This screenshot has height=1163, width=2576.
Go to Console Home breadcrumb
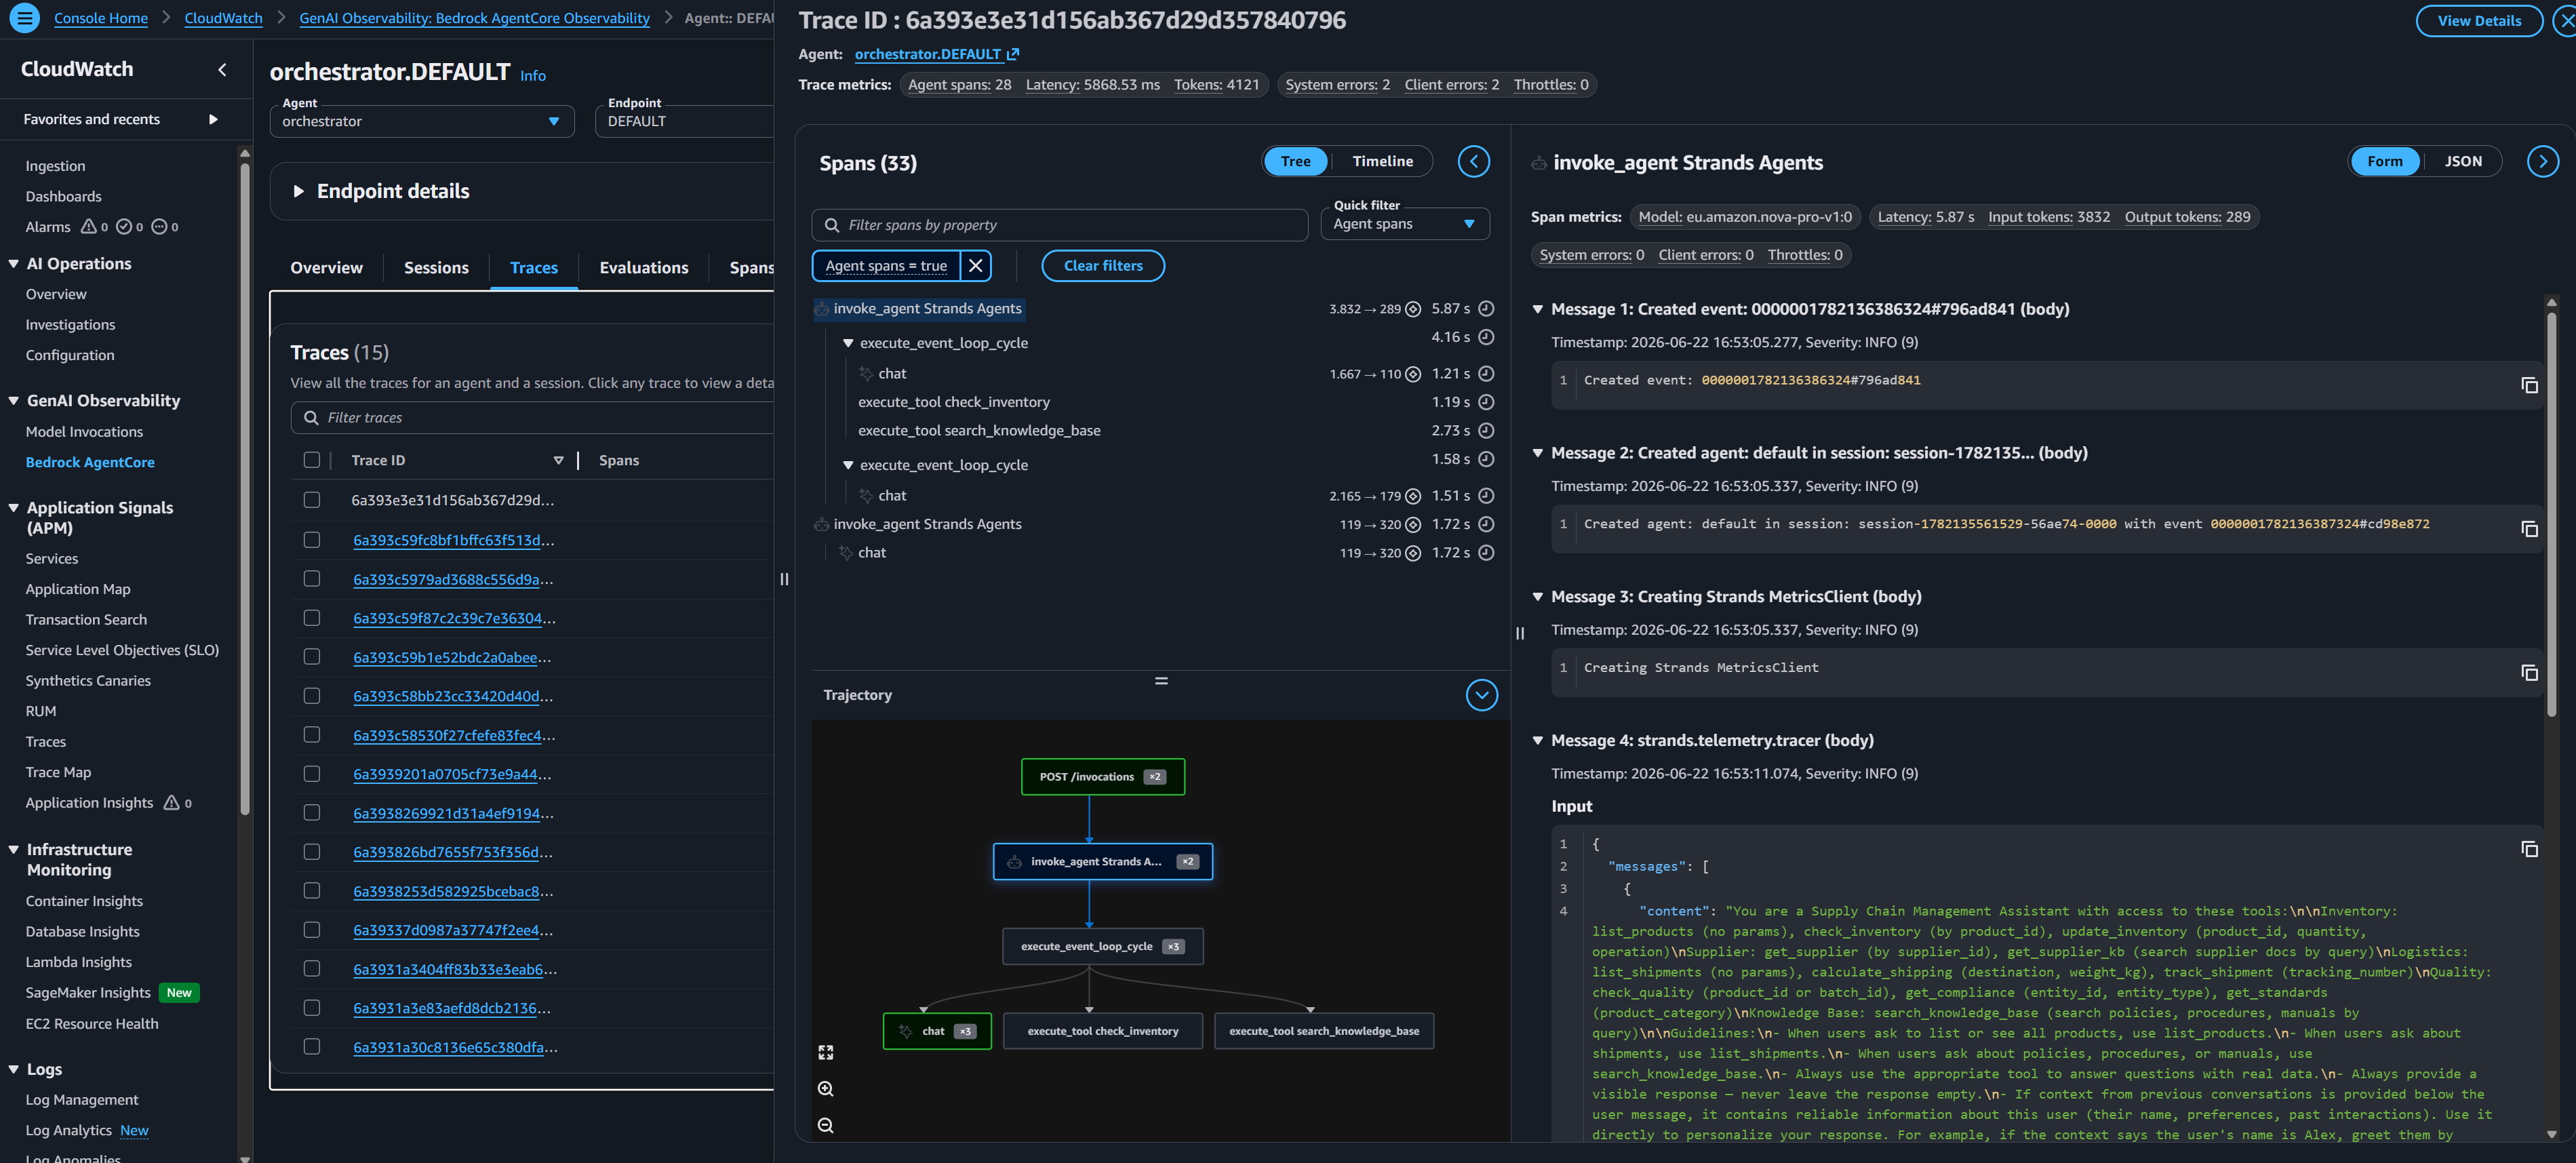pyautogui.click(x=101, y=18)
